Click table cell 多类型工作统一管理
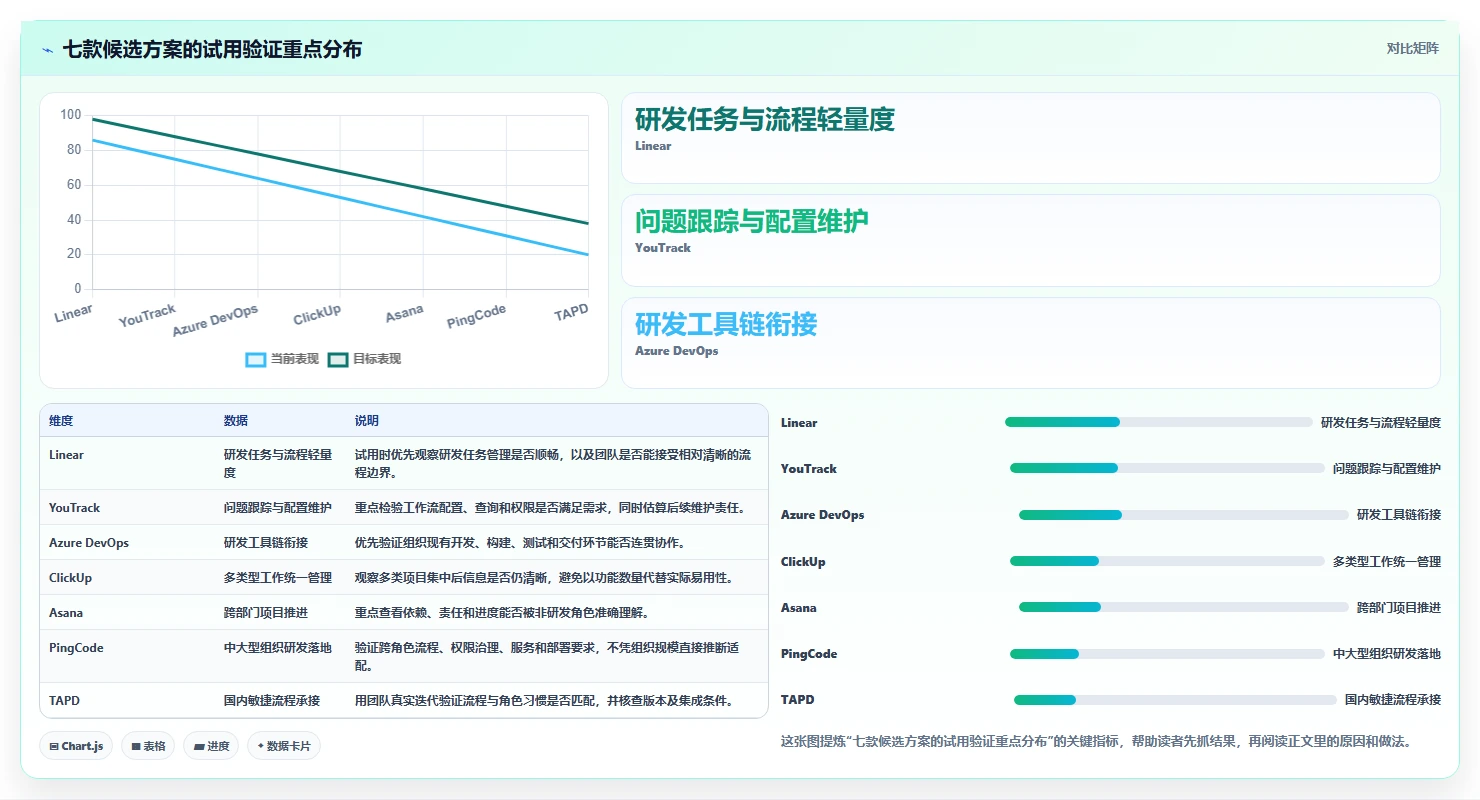Image resolution: width=1480 pixels, height=800 pixels. (278, 578)
